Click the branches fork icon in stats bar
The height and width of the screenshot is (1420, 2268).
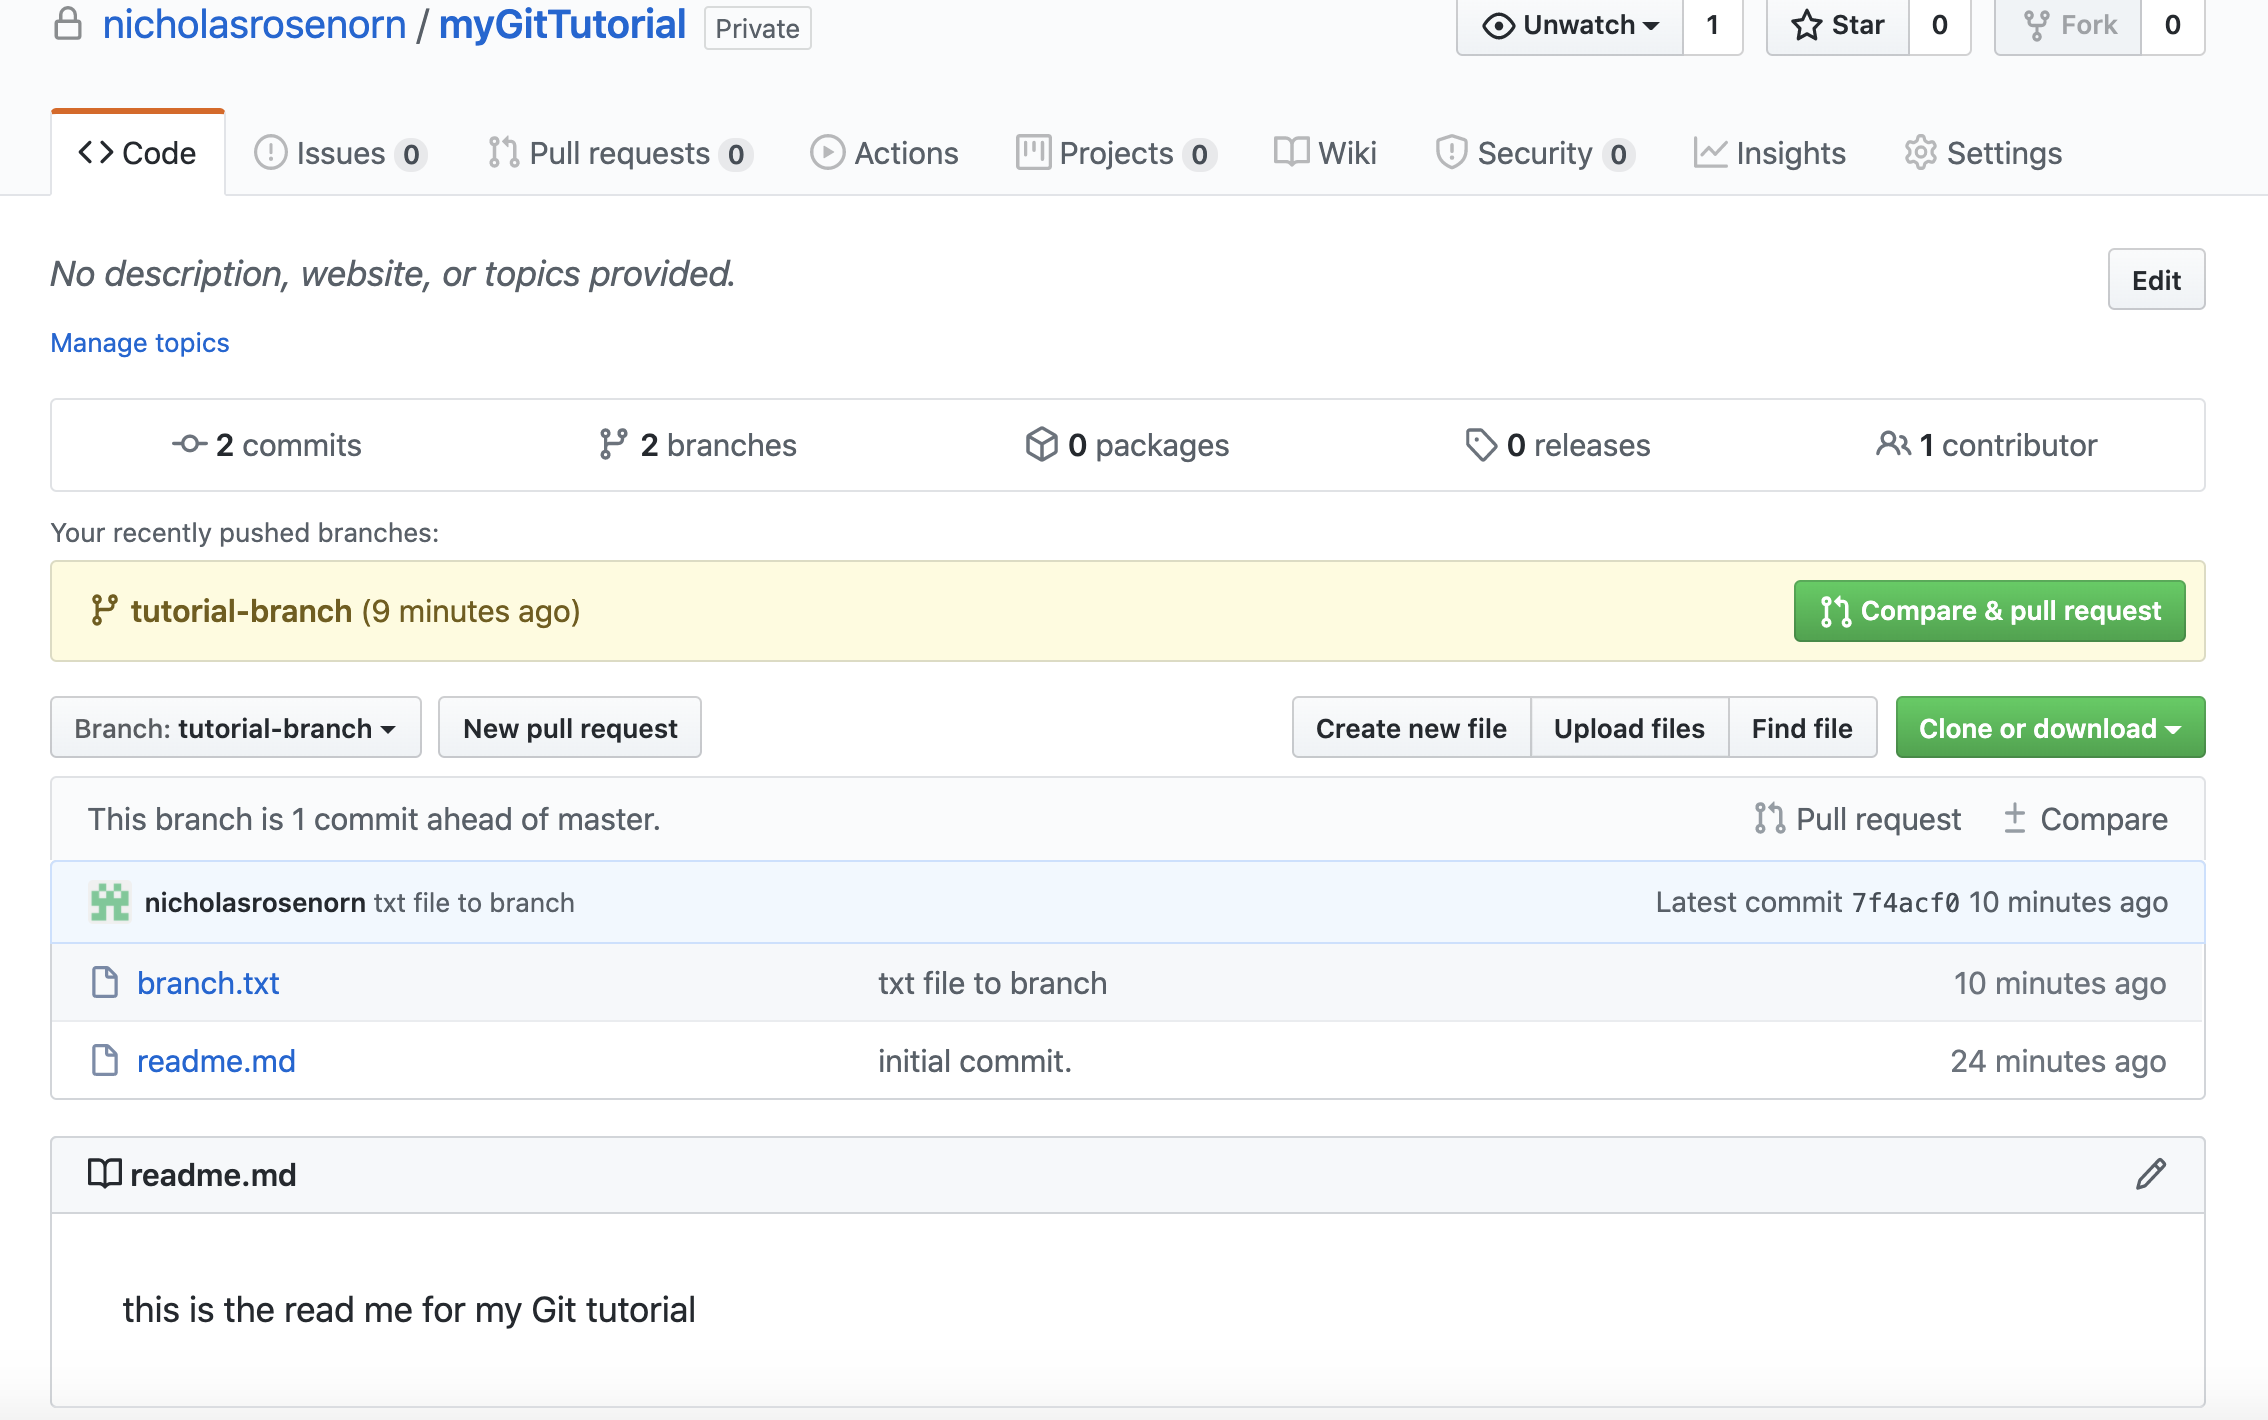point(613,444)
